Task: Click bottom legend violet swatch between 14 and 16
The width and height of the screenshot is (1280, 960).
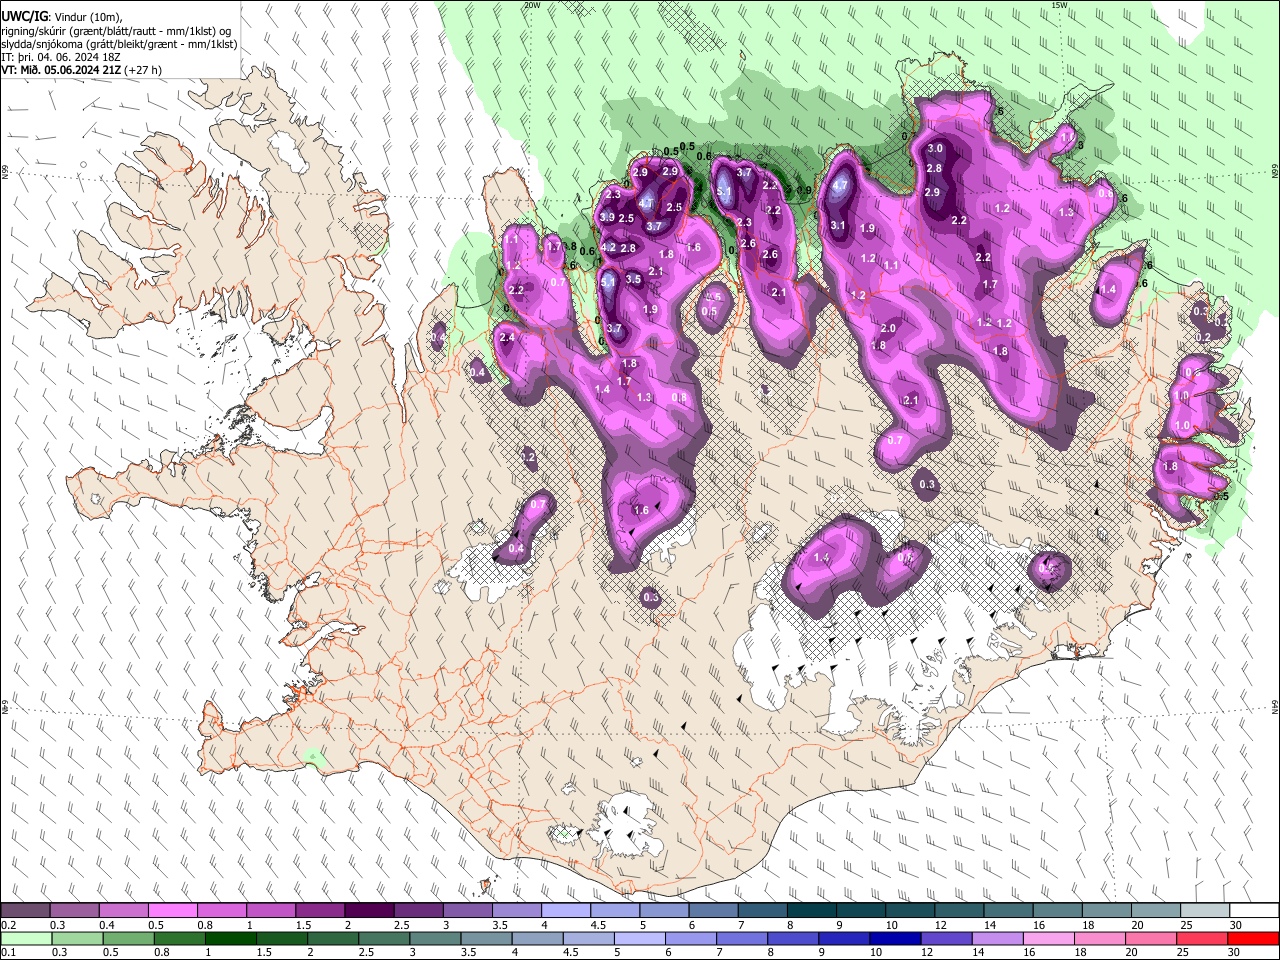Action: coord(997,938)
